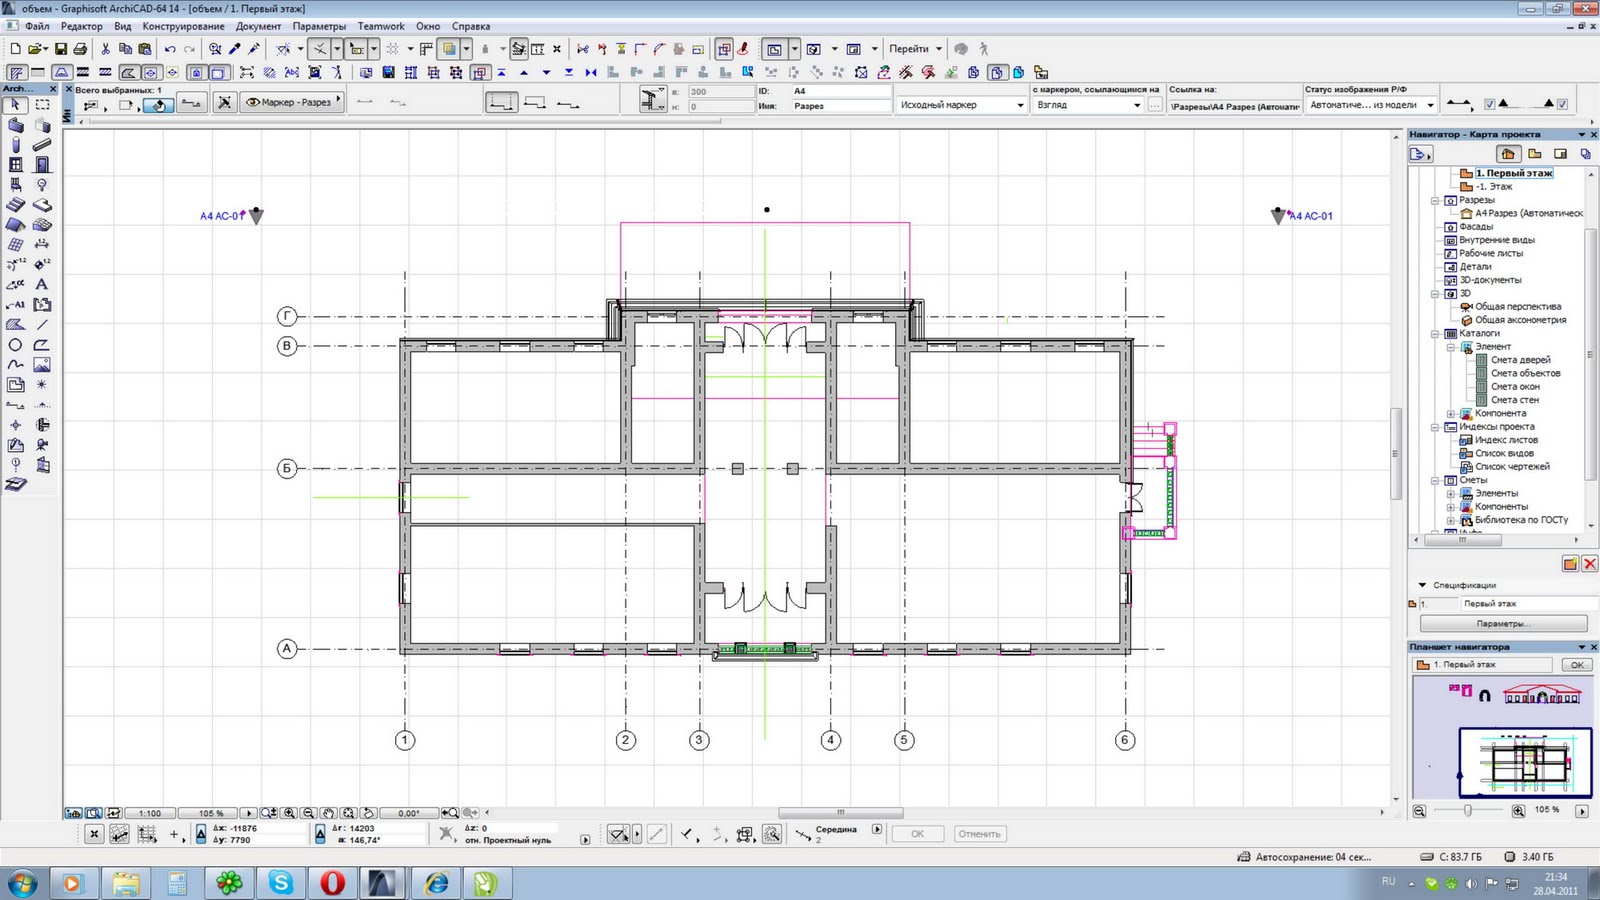Select the Object (chair) tool
Screen dimensions: 1600x900
[15, 185]
